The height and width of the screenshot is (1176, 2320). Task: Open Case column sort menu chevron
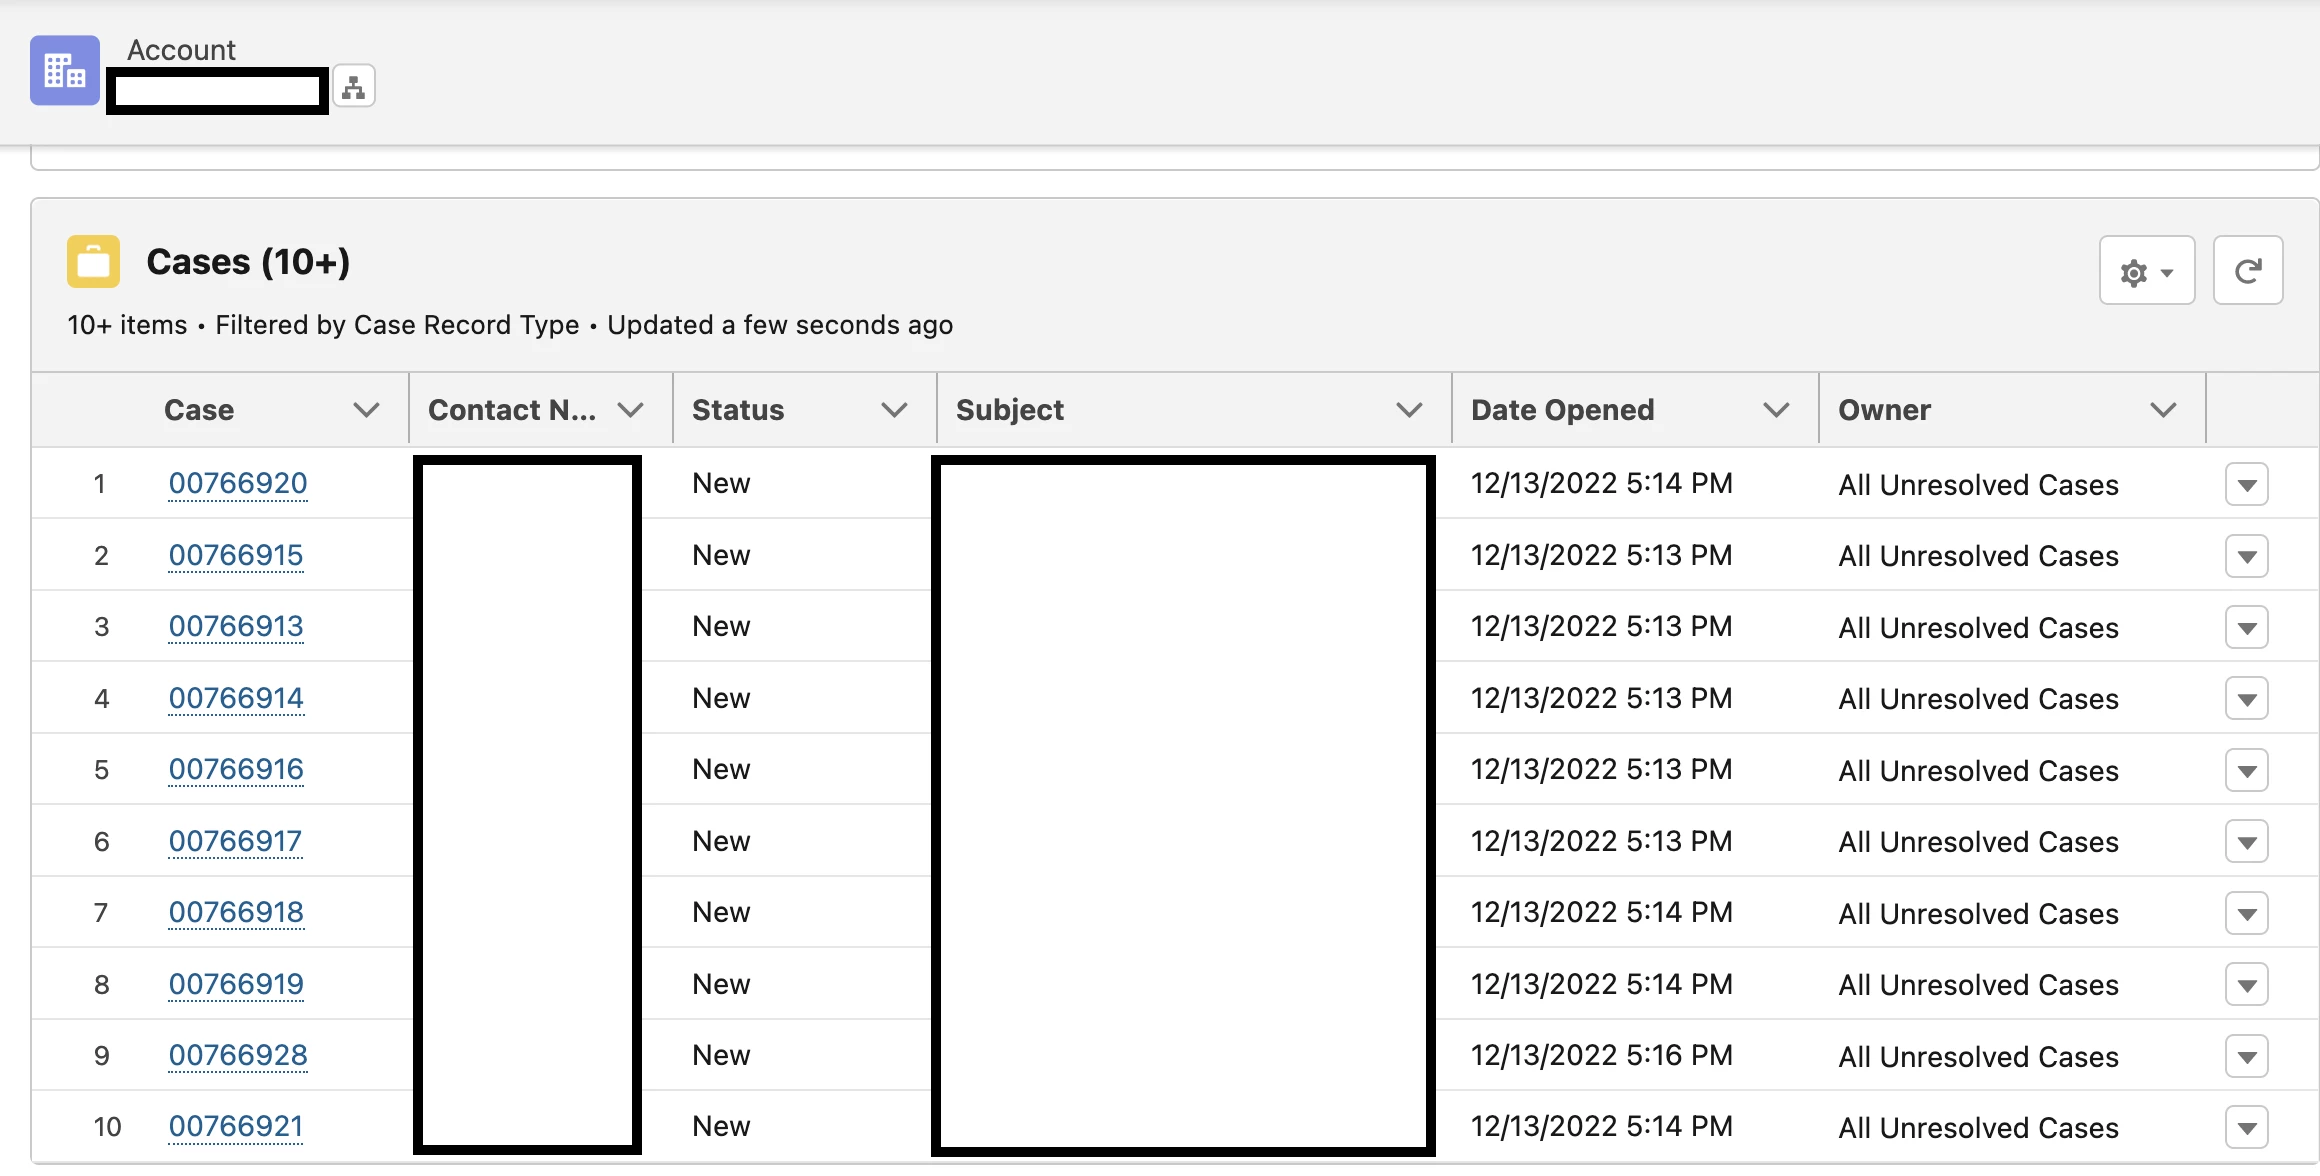(x=366, y=410)
